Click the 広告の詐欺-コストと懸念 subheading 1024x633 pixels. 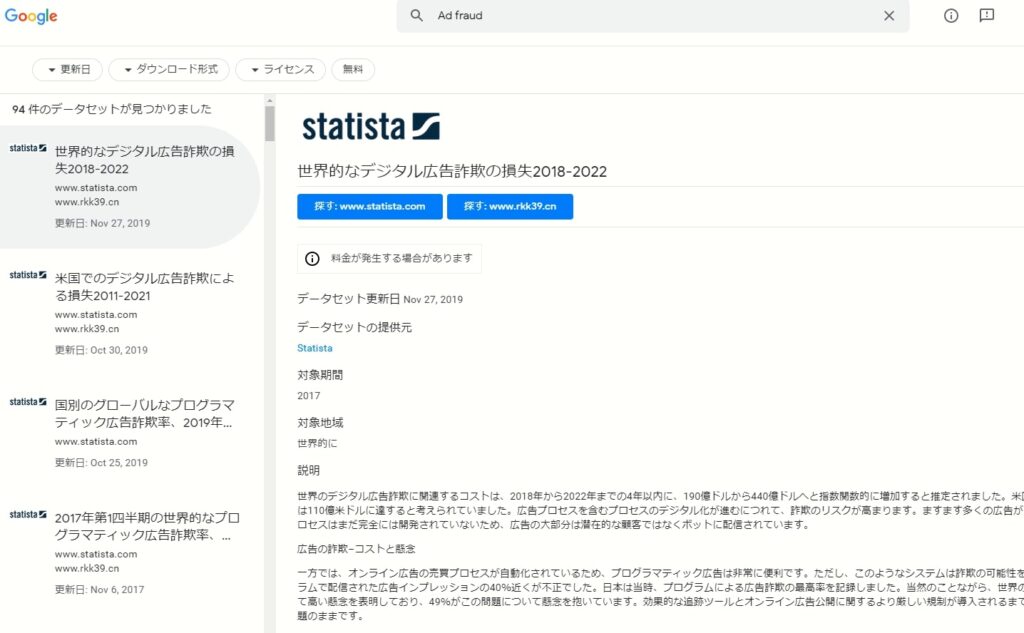click(x=357, y=549)
